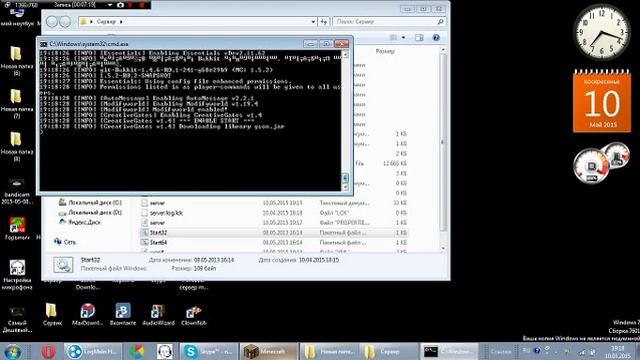This screenshot has width=640, height=360.
Task: Switch to the Сервер folder taskbar button
Action: (x=389, y=351)
